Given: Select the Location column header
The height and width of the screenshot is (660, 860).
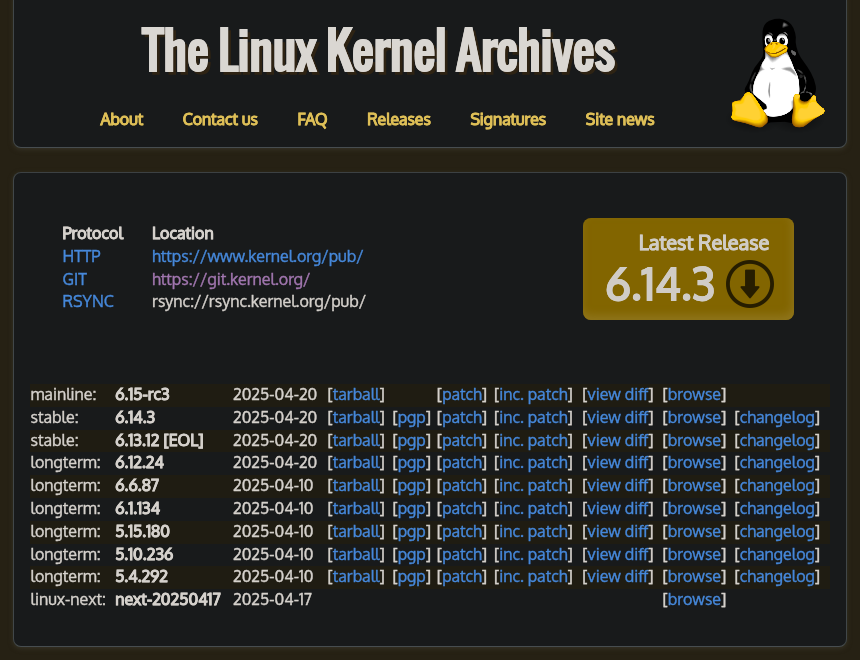Looking at the screenshot, I should coord(183,233).
